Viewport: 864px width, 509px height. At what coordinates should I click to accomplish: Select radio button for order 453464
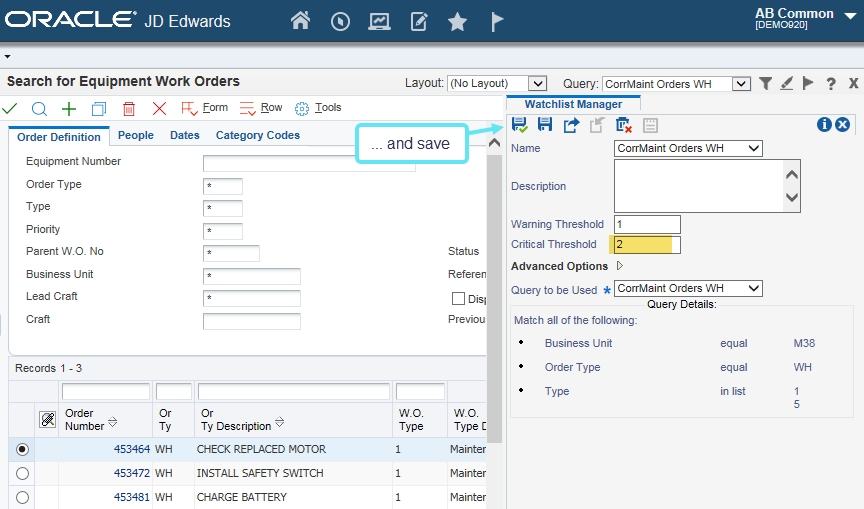pyautogui.click(x=22, y=450)
